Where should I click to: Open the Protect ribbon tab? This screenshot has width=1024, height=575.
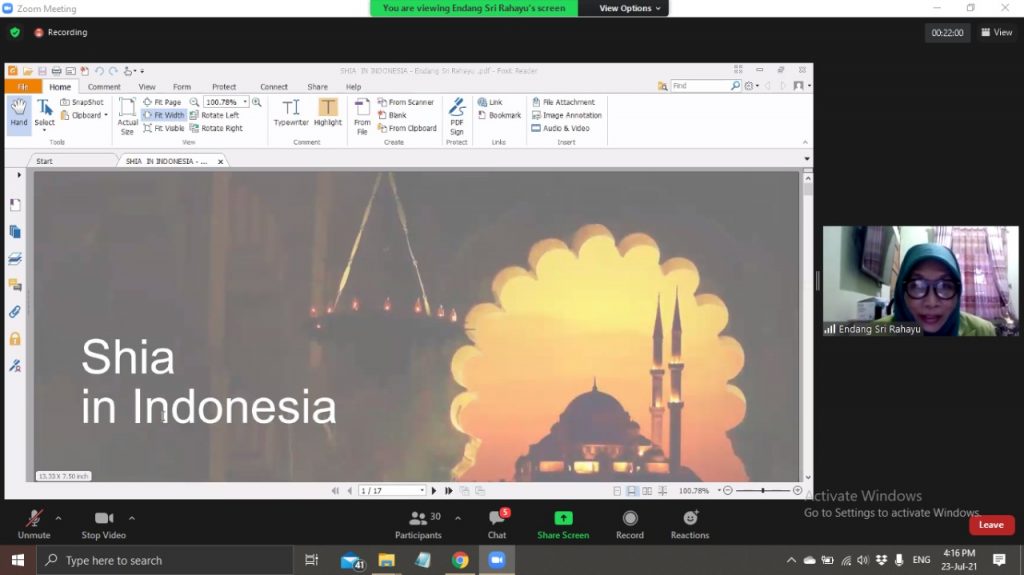[224, 87]
